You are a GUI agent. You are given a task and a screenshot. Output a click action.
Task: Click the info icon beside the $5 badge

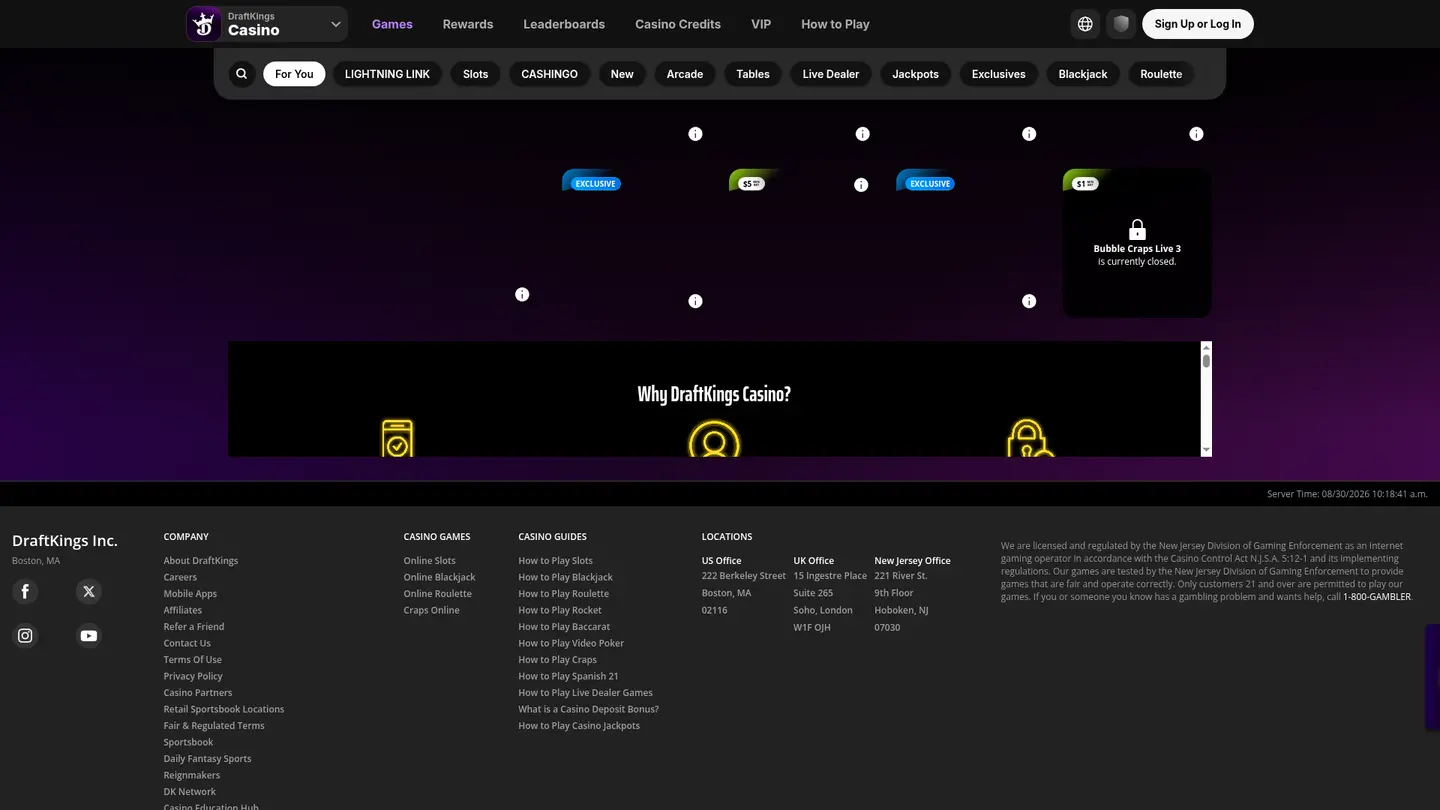tap(861, 185)
